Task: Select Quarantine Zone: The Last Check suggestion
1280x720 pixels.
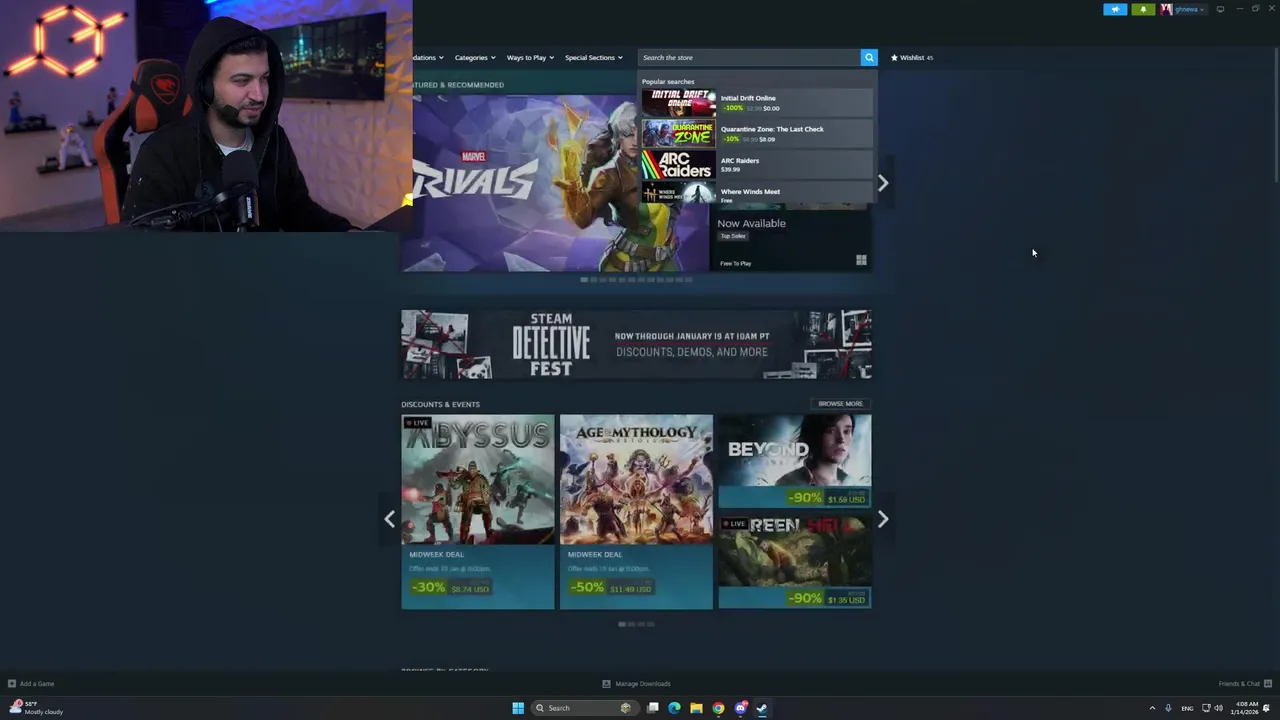Action: click(x=757, y=133)
